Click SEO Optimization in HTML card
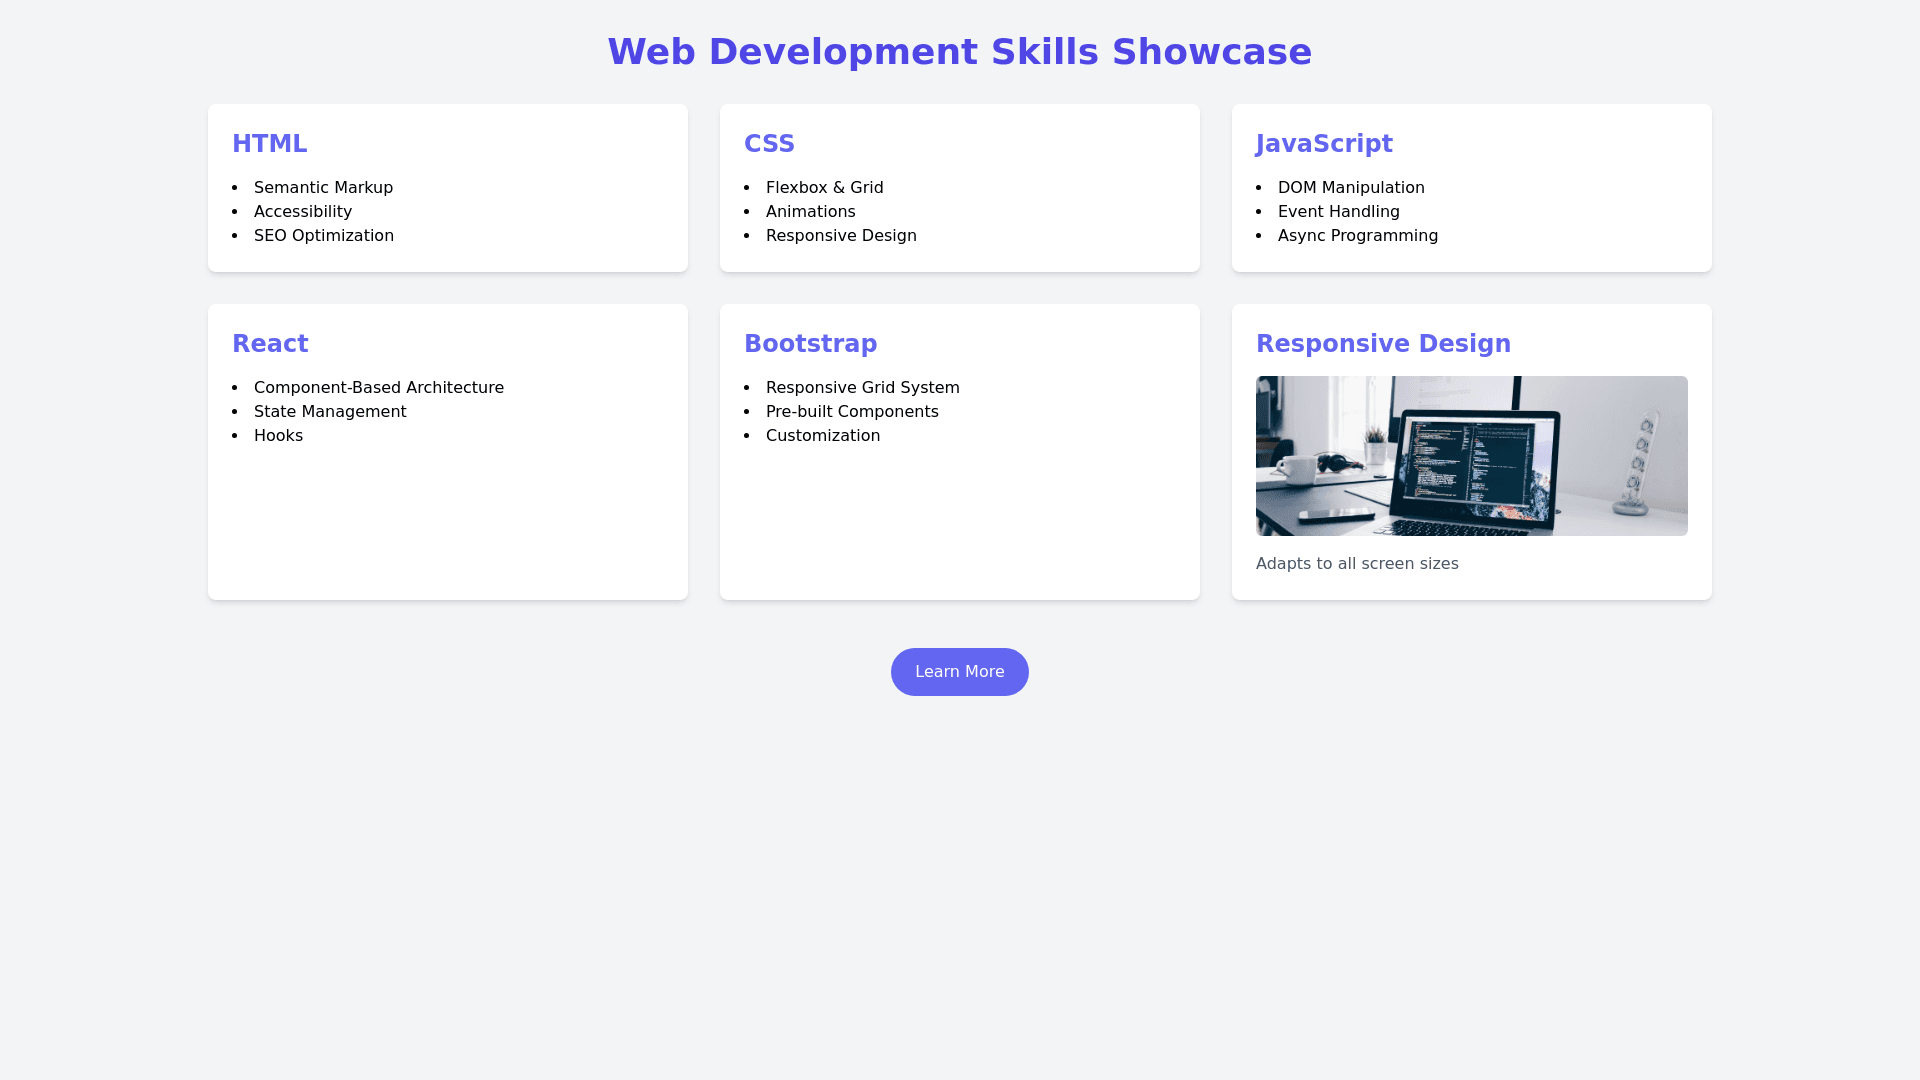Viewport: 1920px width, 1080px height. pos(323,236)
